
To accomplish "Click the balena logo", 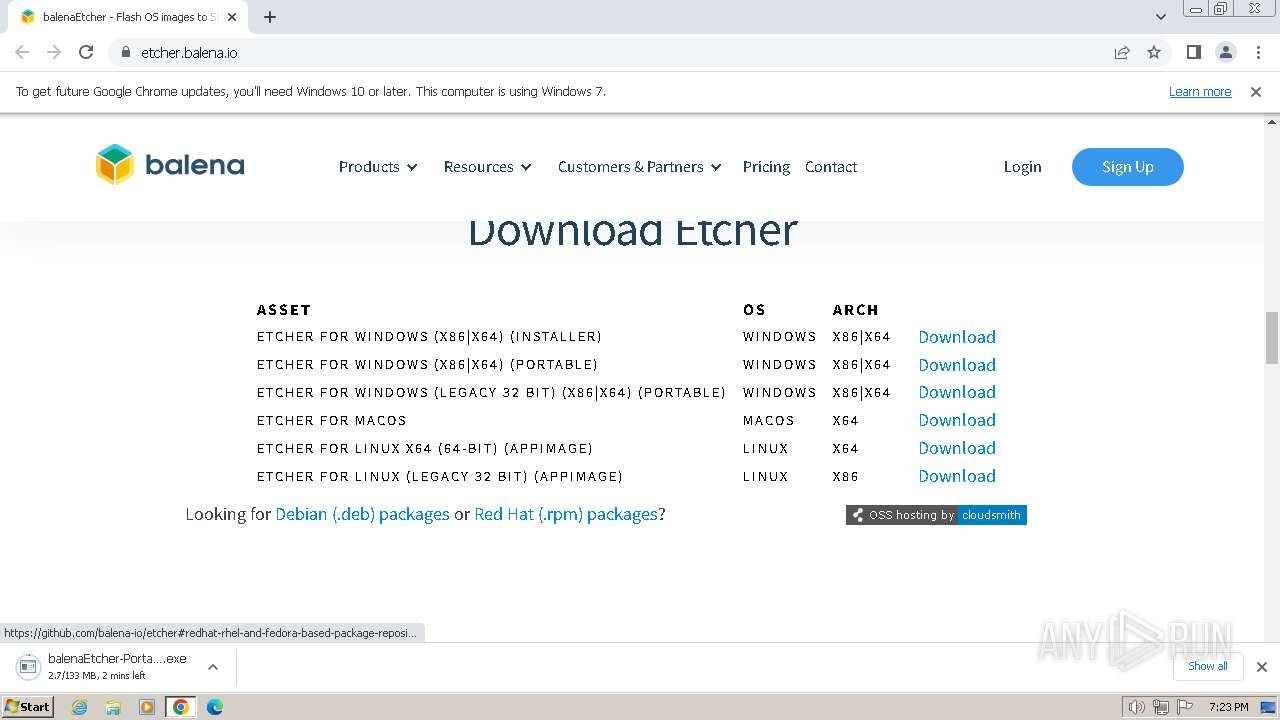I will [170, 165].
